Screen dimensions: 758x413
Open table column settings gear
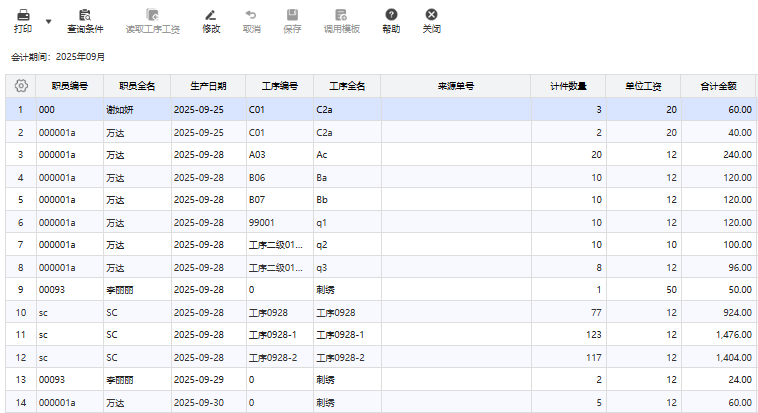click(x=20, y=86)
